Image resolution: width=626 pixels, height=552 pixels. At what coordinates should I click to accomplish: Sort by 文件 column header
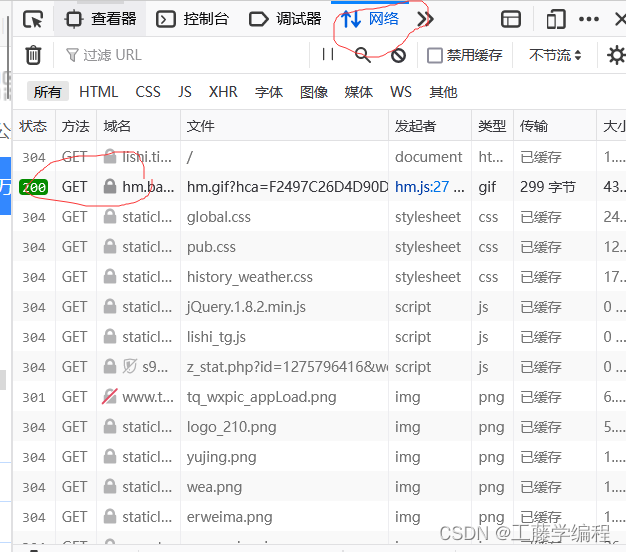pyautogui.click(x=284, y=126)
